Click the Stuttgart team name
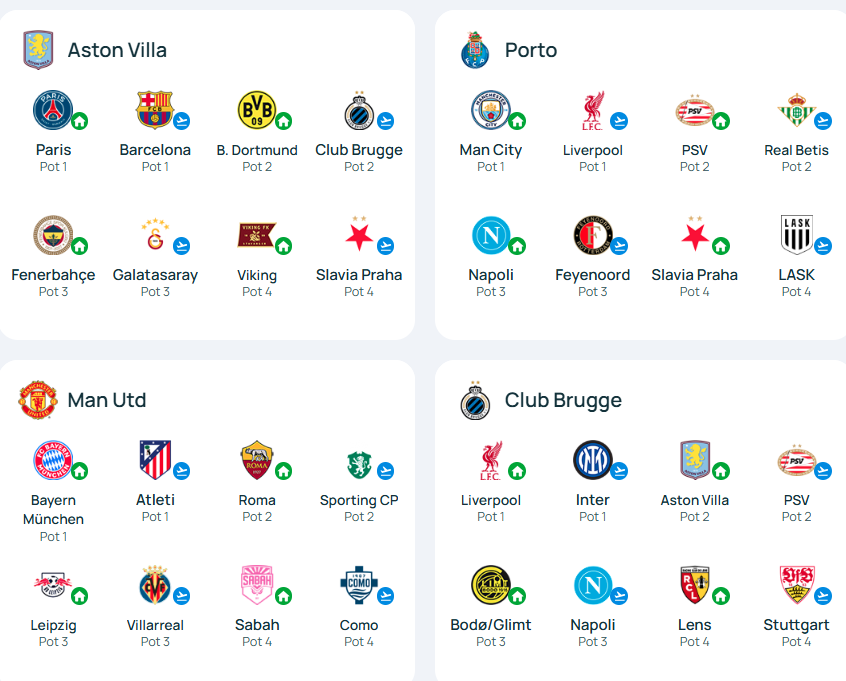 tap(796, 625)
